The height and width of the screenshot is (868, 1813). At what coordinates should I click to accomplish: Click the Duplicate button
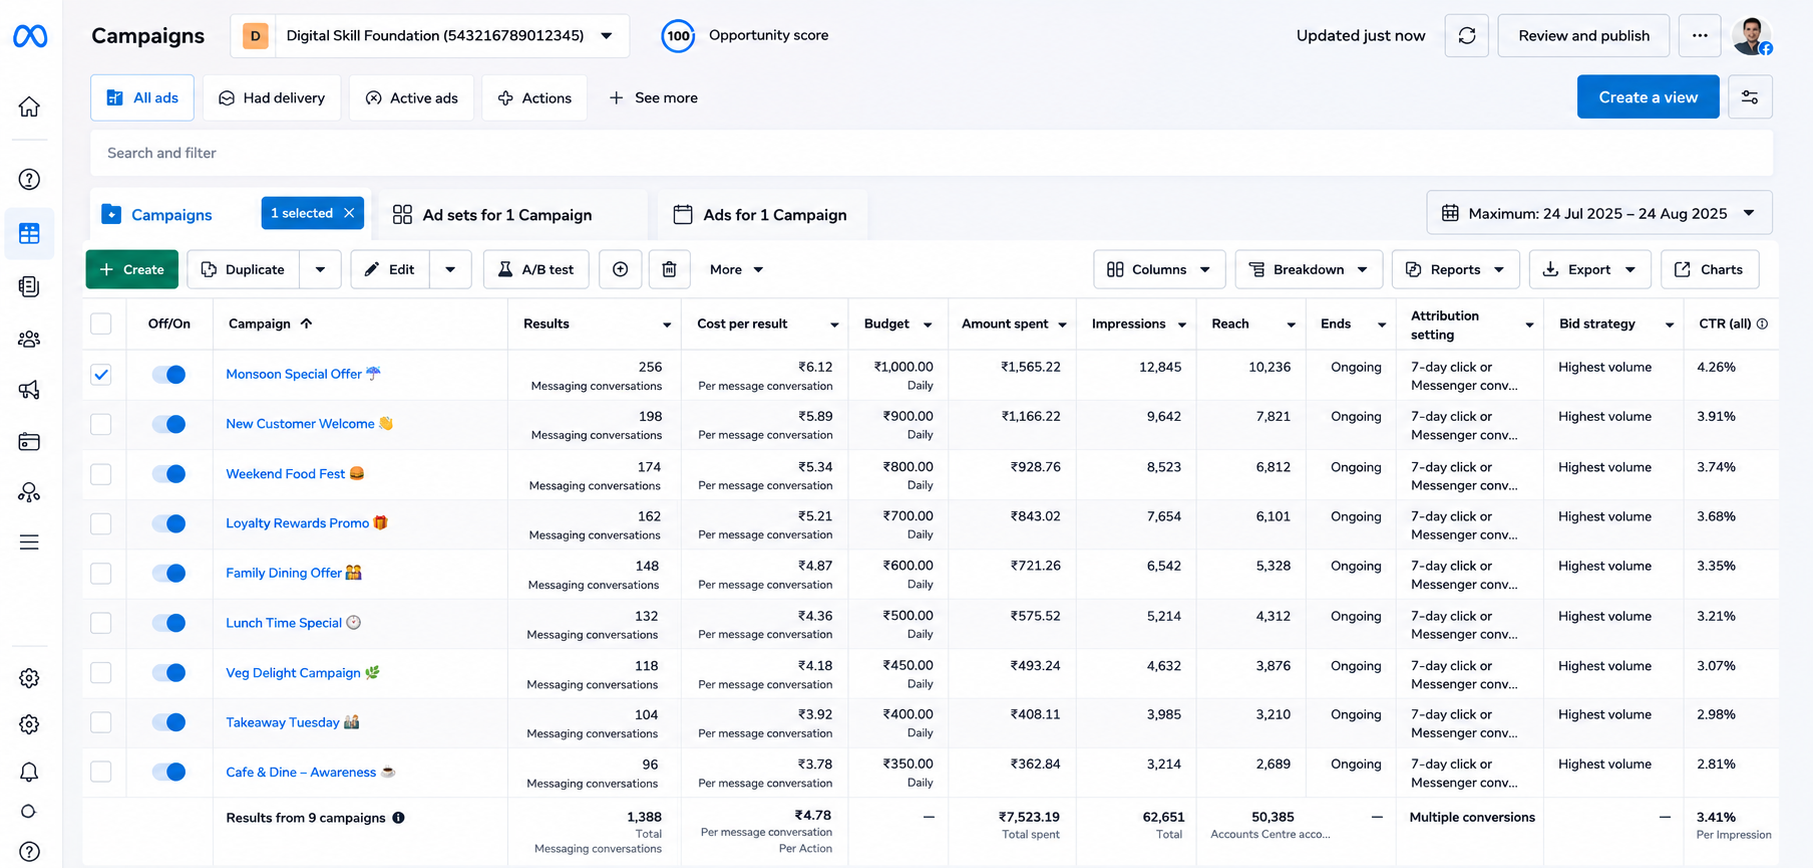pos(244,269)
